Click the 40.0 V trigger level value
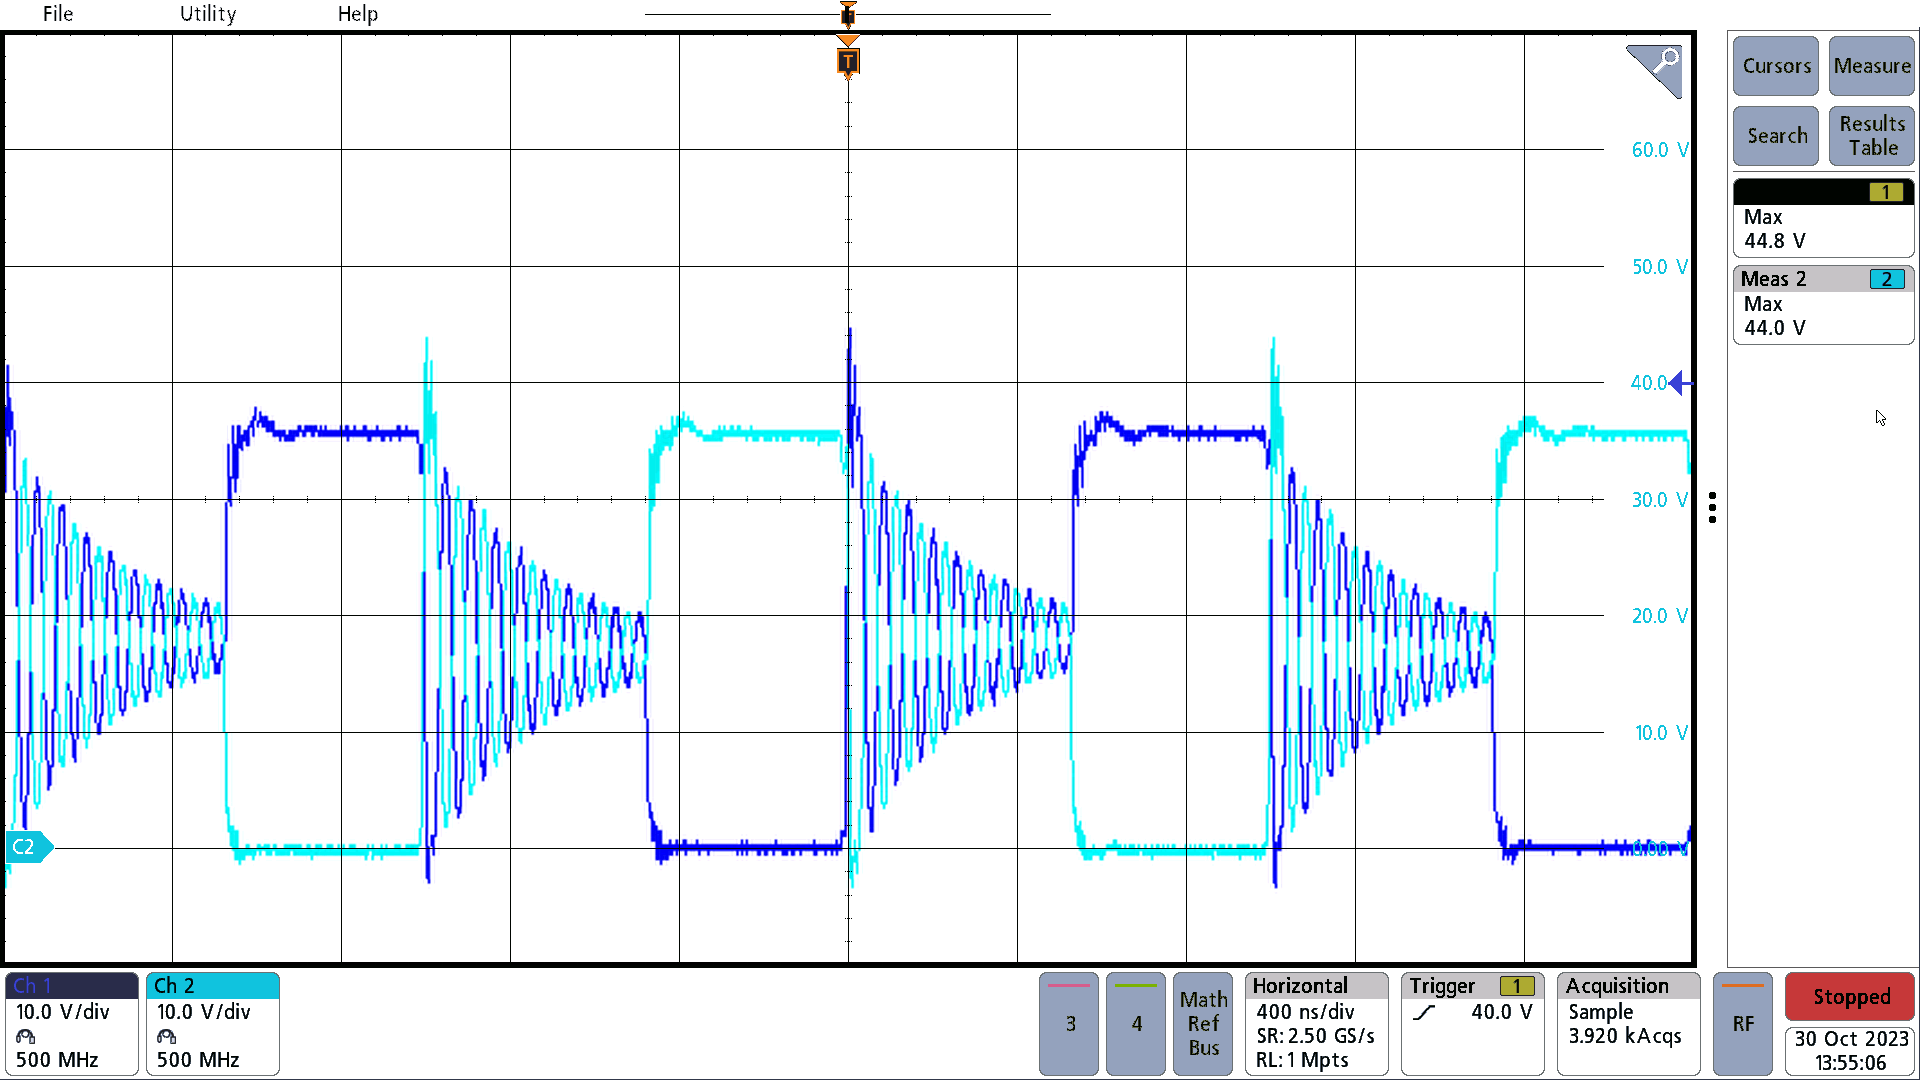 coord(1501,1012)
